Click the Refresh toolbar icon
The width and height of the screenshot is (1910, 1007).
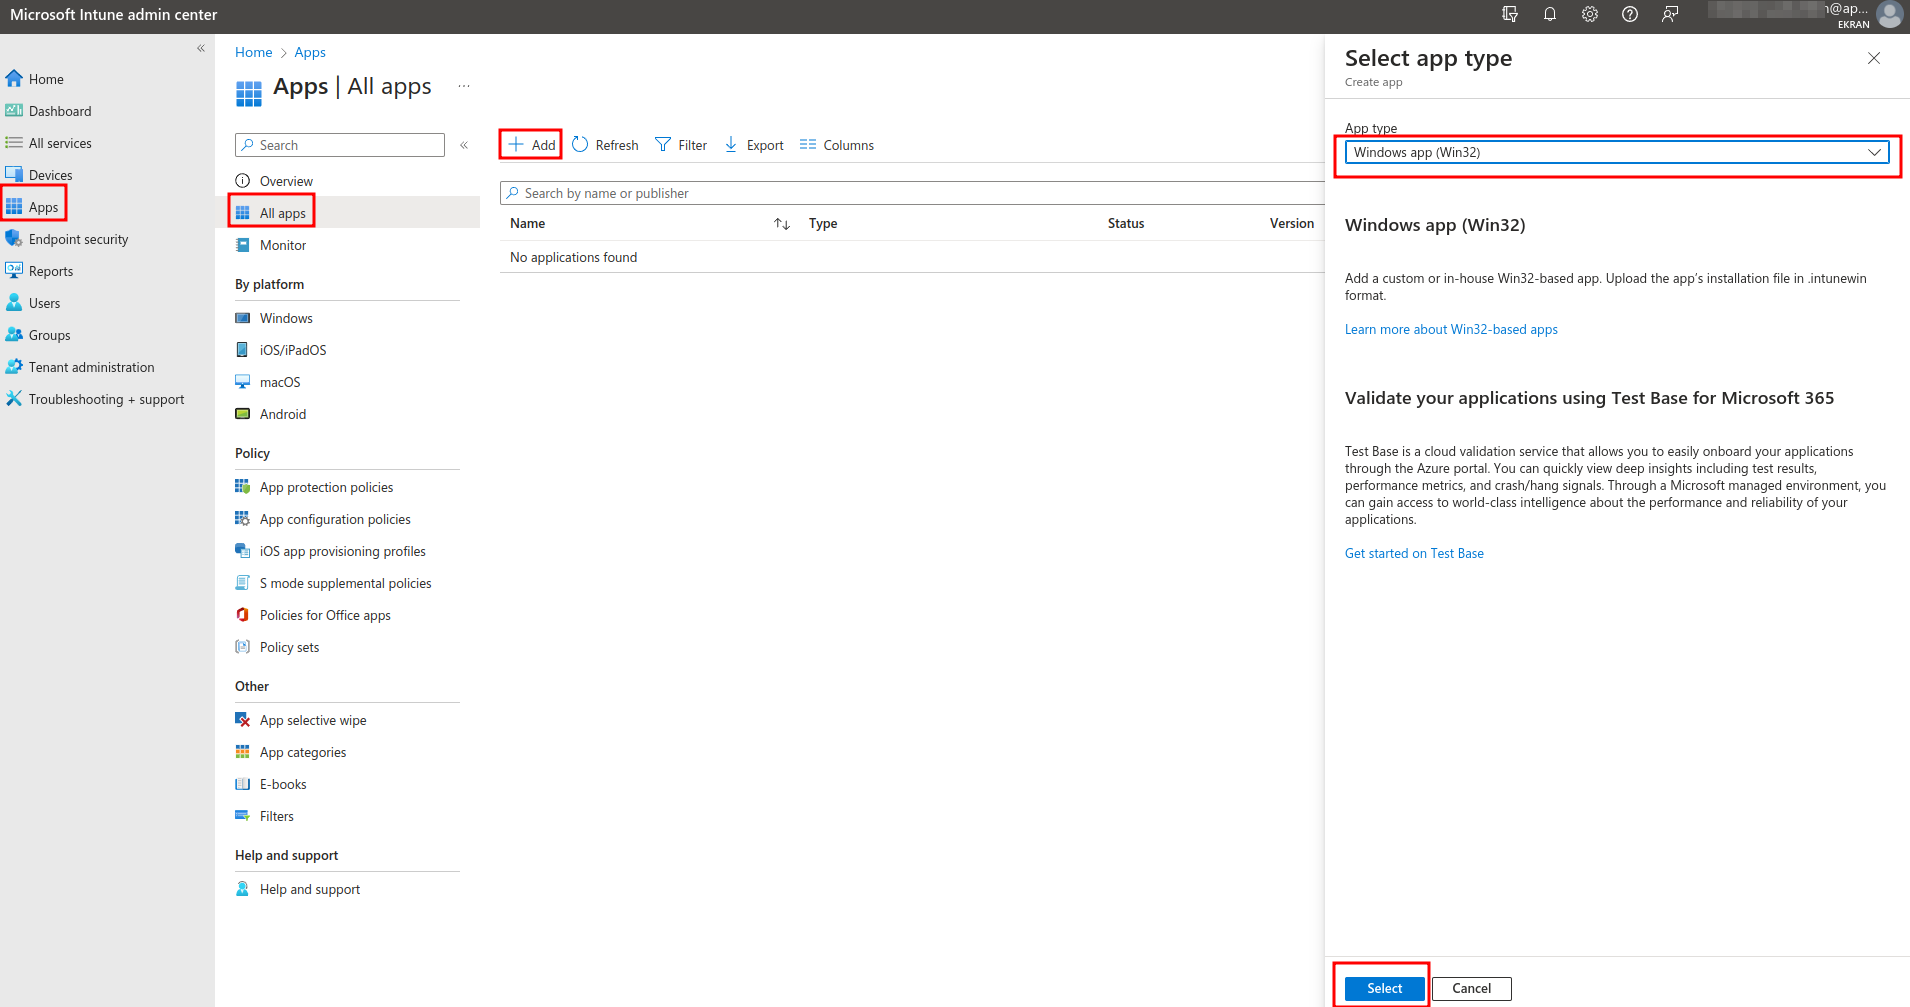pyautogui.click(x=581, y=145)
